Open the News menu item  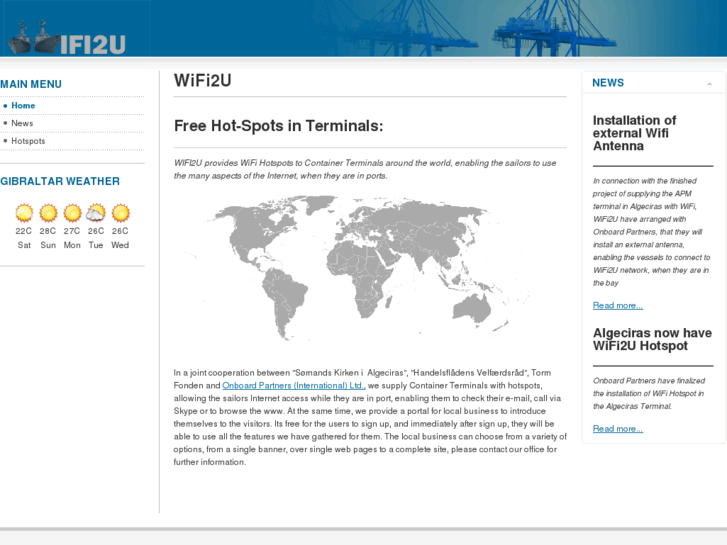pyautogui.click(x=22, y=123)
